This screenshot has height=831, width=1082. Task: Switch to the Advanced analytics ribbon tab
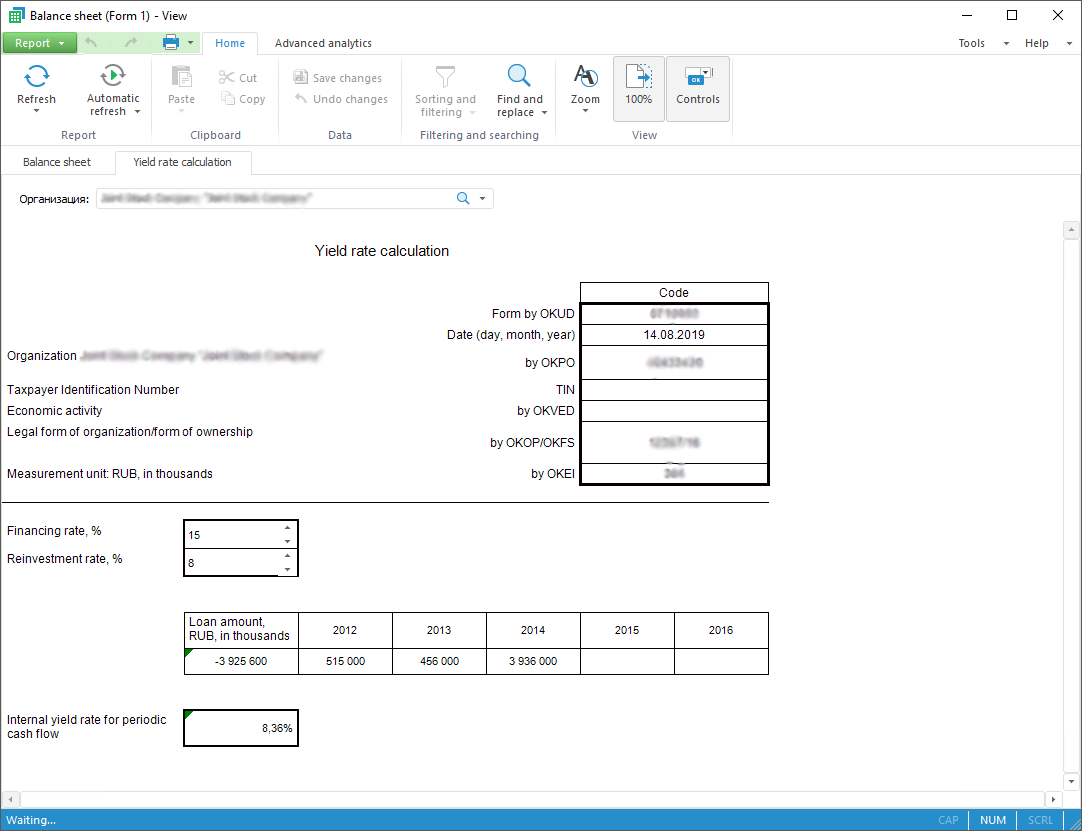tap(323, 43)
